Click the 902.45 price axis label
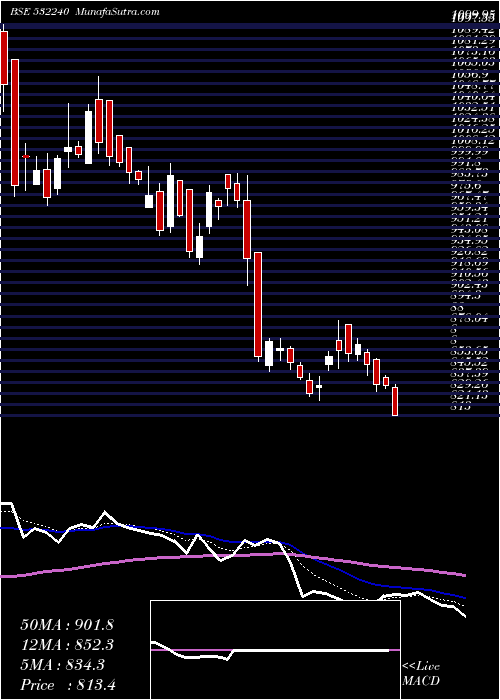Viewport: 500px width, 700px height. 470,286
